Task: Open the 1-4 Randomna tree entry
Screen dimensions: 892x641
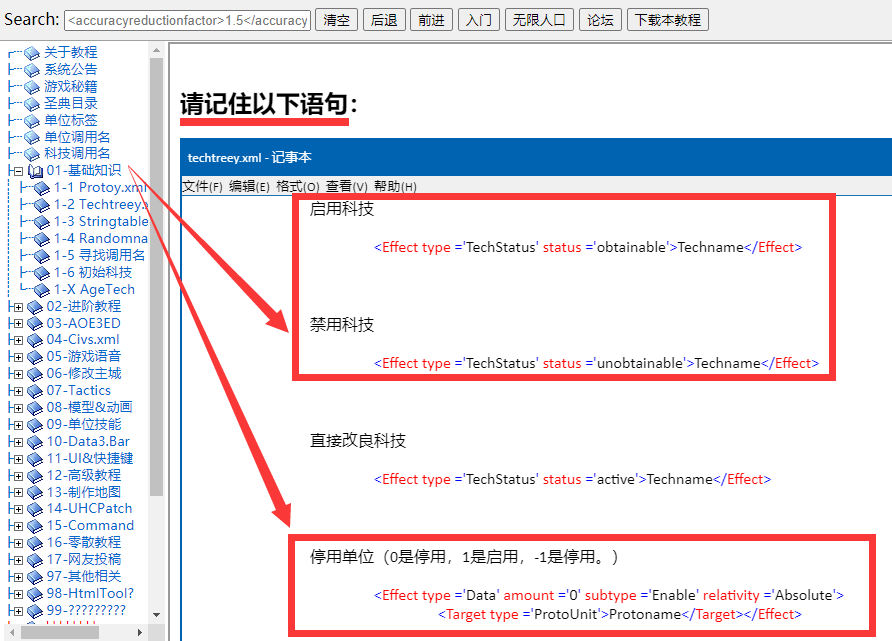Action: click(101, 238)
